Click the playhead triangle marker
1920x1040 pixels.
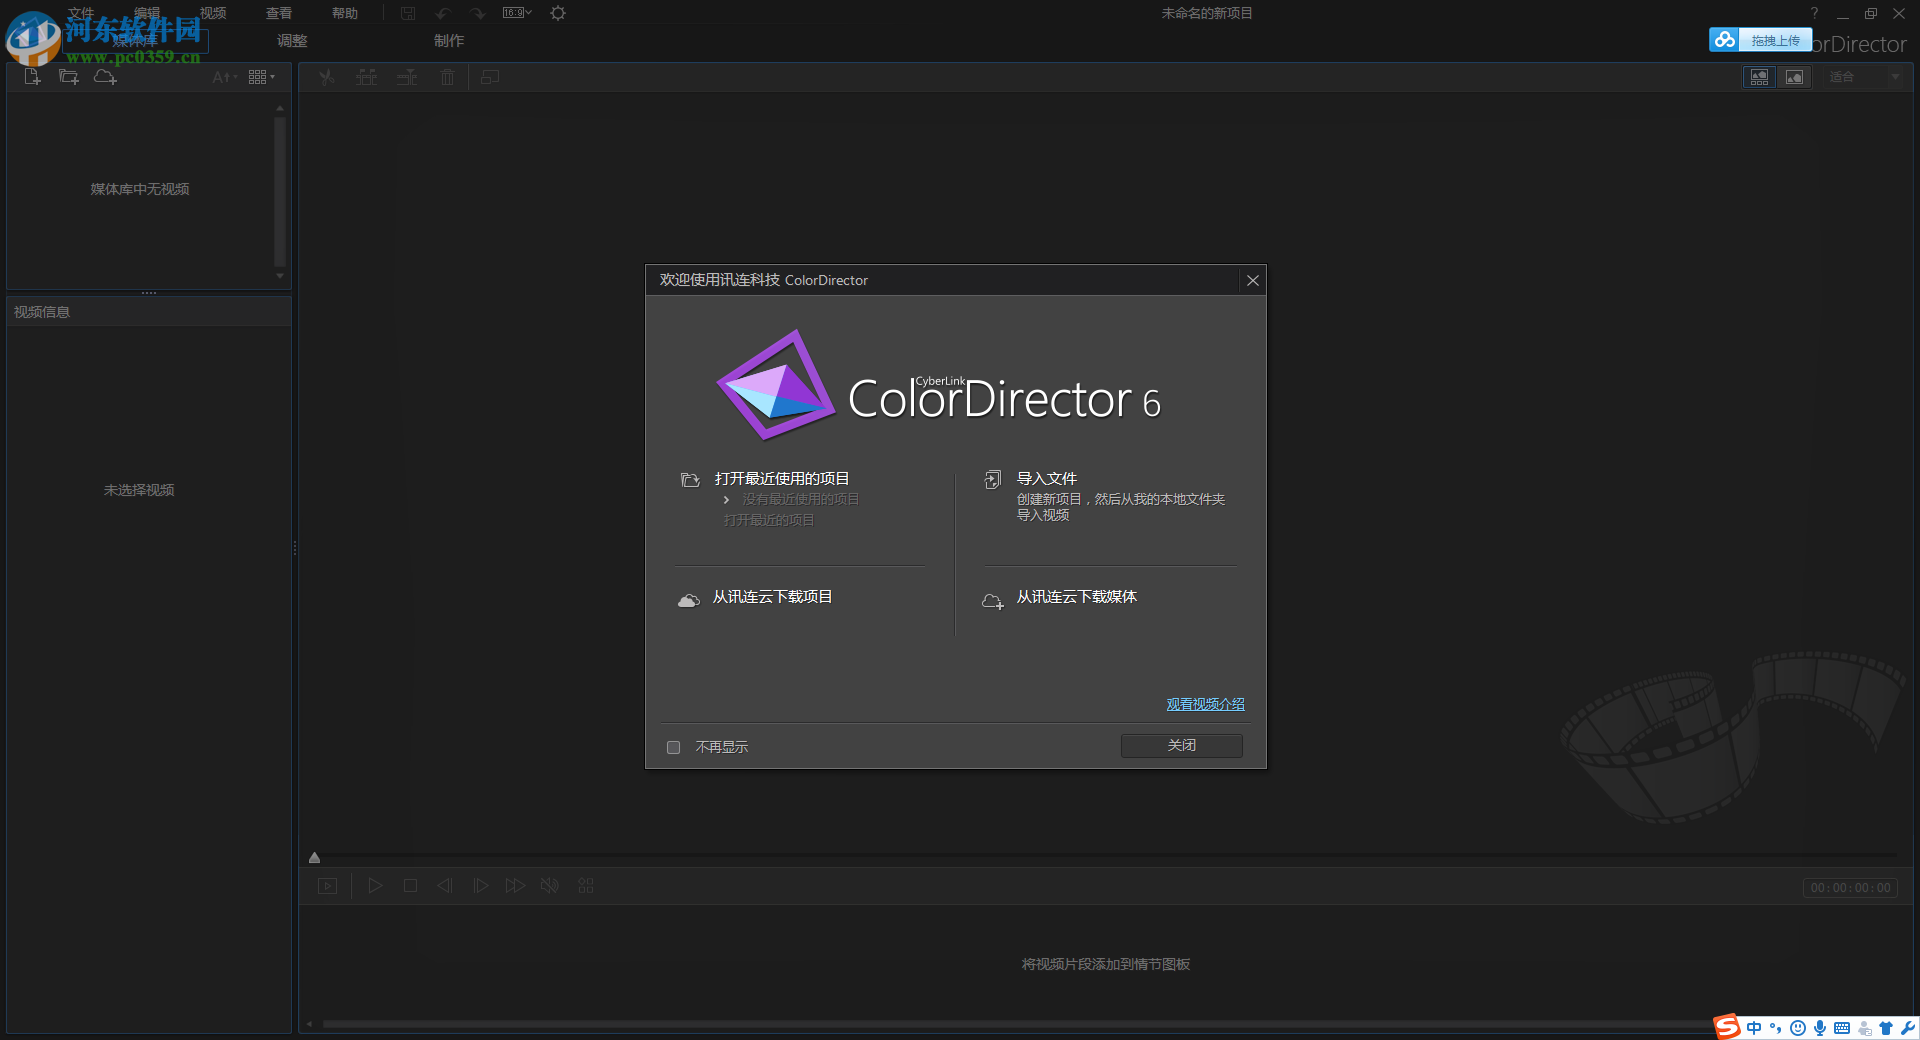pyautogui.click(x=314, y=857)
